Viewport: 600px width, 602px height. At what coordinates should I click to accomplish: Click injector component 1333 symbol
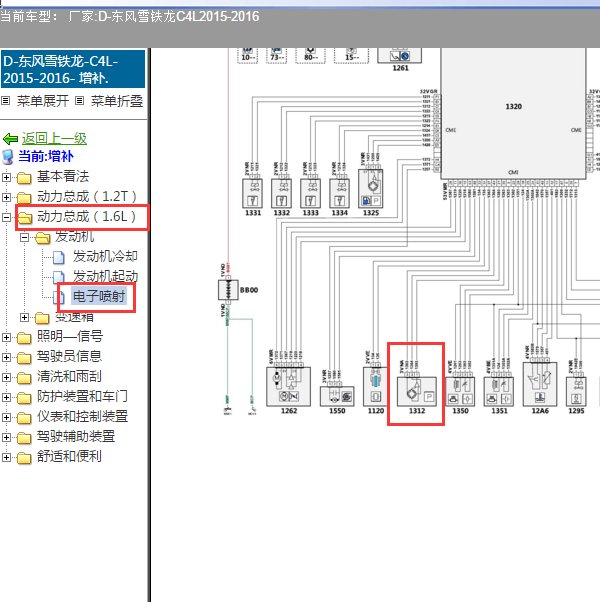click(x=311, y=193)
